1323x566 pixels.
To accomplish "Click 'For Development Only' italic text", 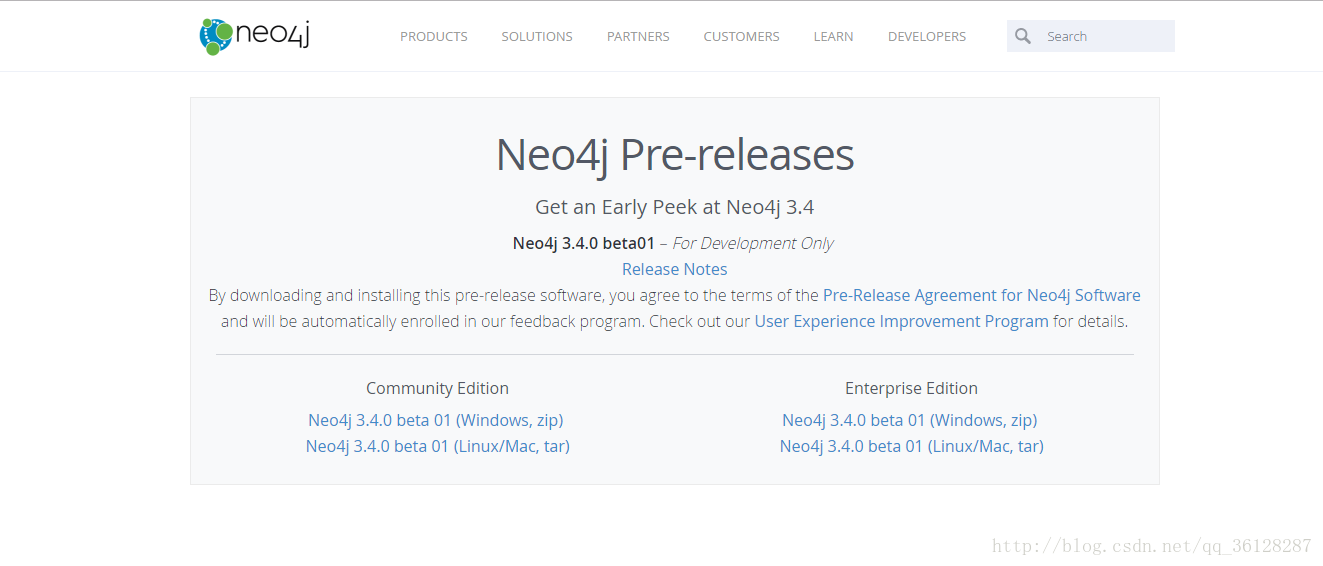I will (753, 243).
